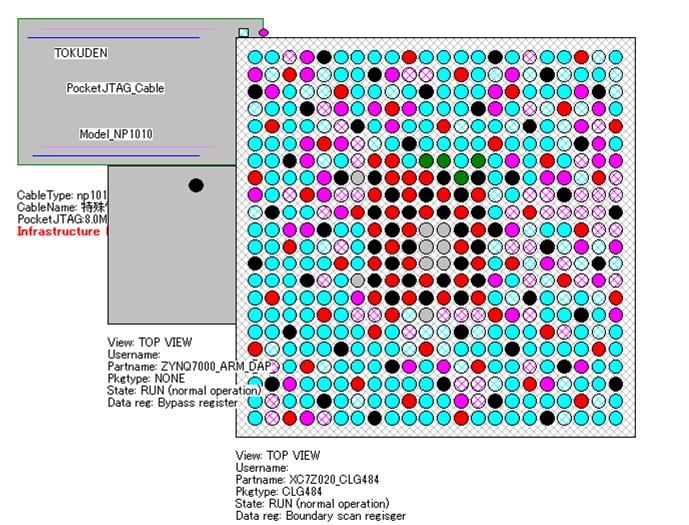This screenshot has width=689, height=525.
Task: Select the lone green pin below the green row
Action: (x=461, y=177)
